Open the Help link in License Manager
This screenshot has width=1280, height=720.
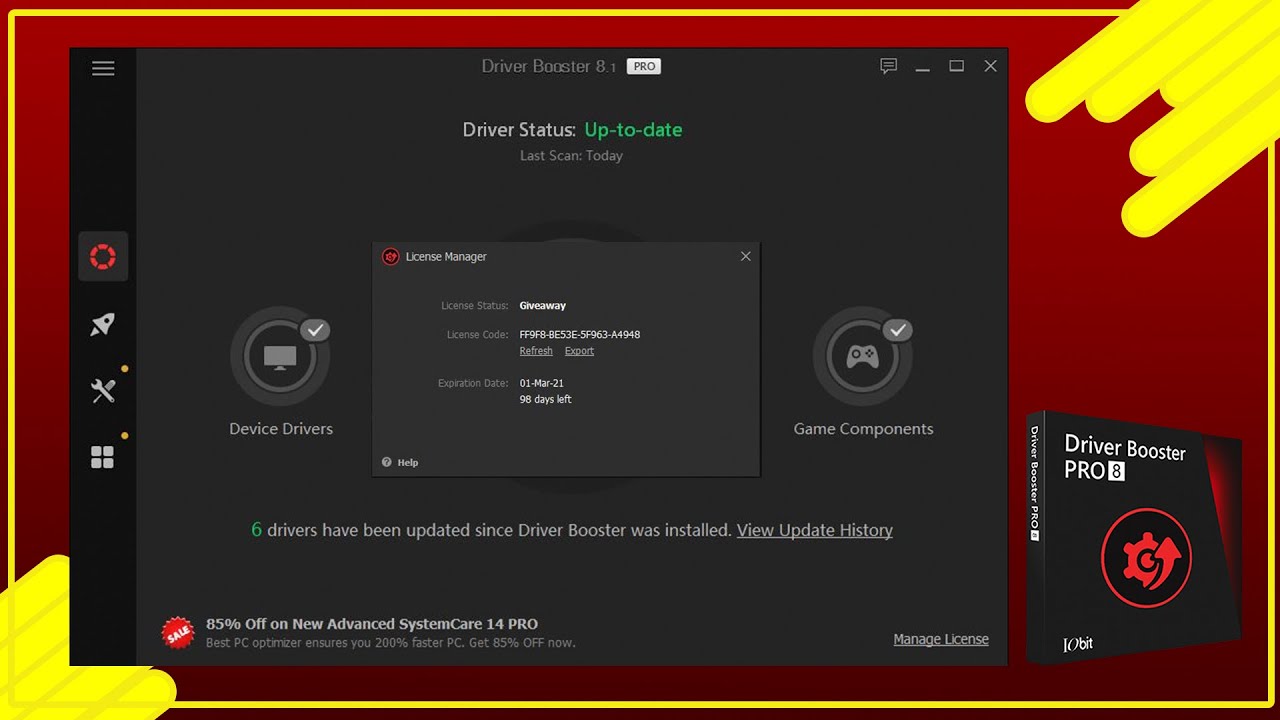tap(407, 463)
